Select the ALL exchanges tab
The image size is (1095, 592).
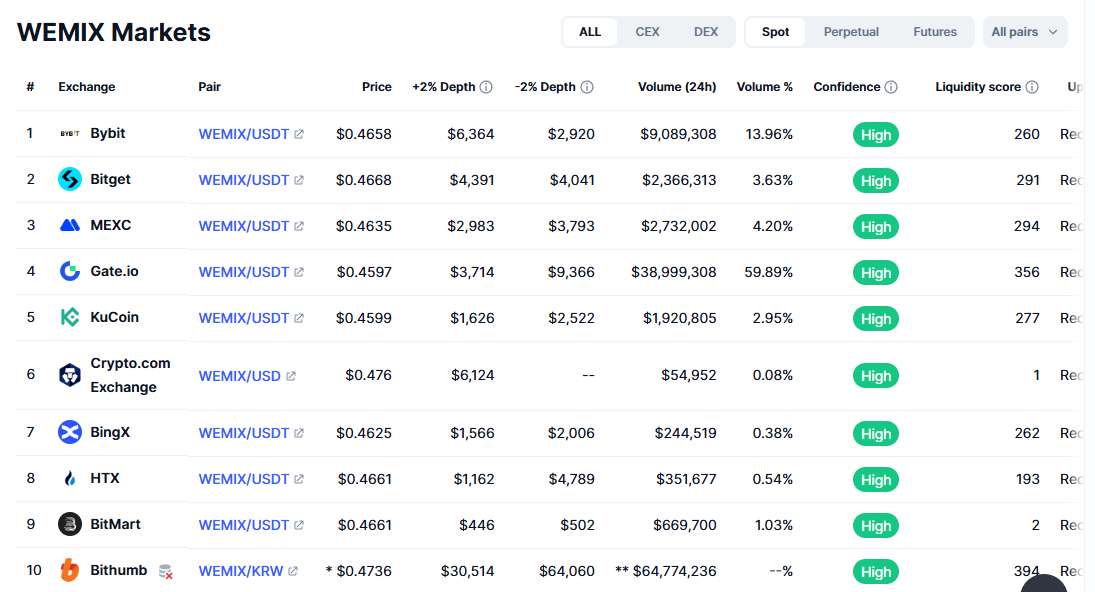590,32
